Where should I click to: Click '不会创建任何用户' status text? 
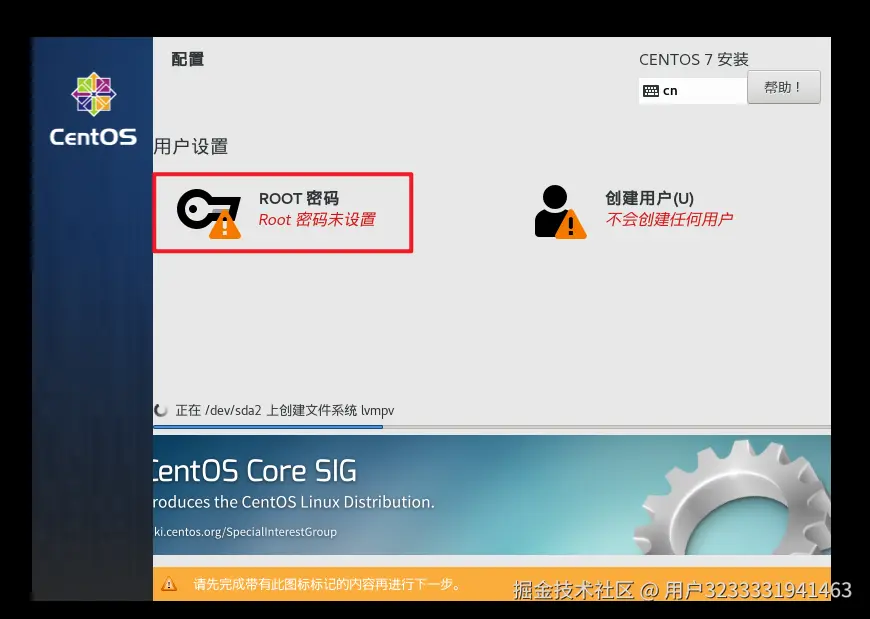[x=669, y=220]
